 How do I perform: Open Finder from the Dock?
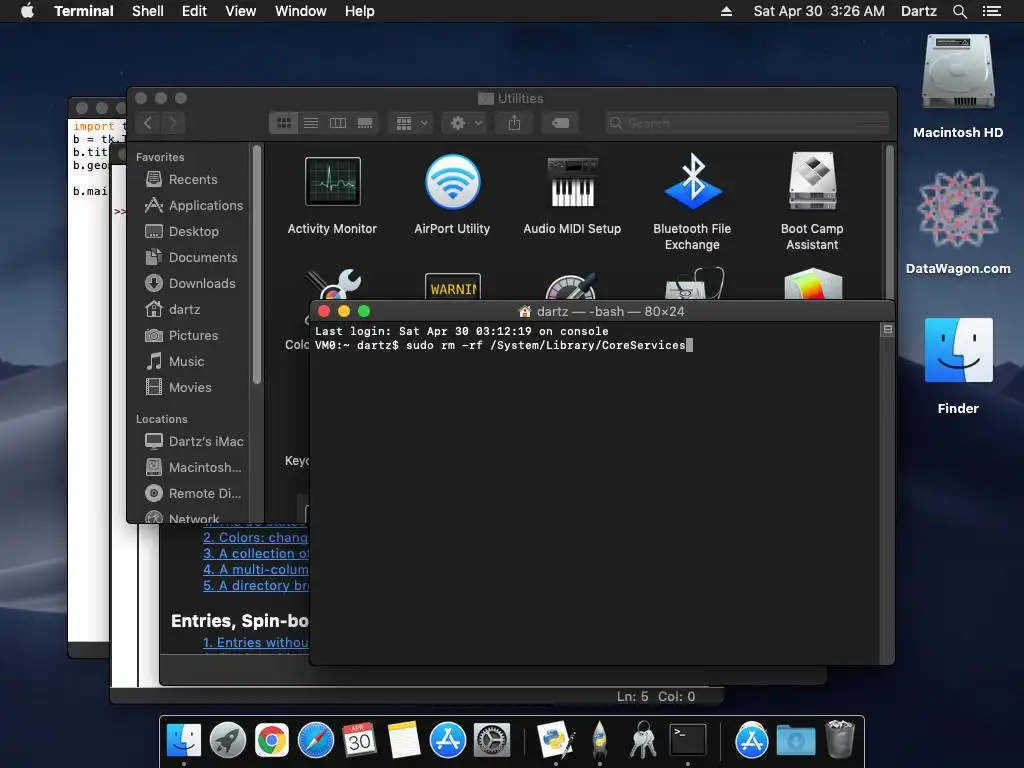click(184, 740)
